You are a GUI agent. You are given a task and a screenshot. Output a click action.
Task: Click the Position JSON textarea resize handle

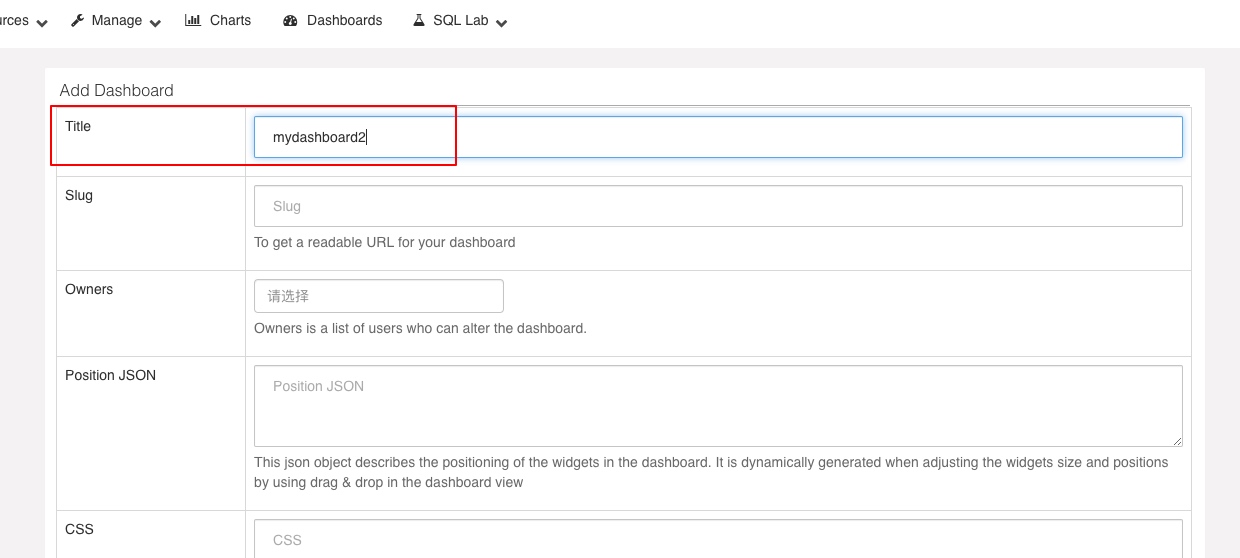1177,441
